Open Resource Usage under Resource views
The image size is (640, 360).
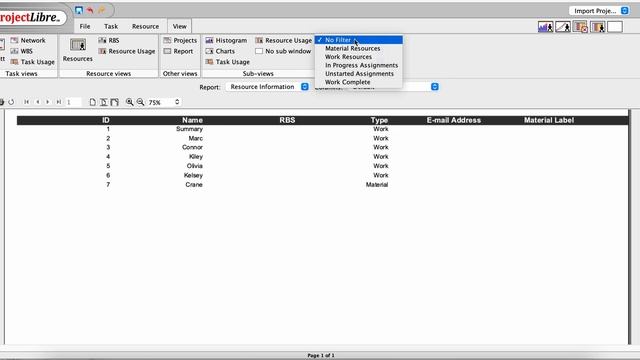(127, 51)
